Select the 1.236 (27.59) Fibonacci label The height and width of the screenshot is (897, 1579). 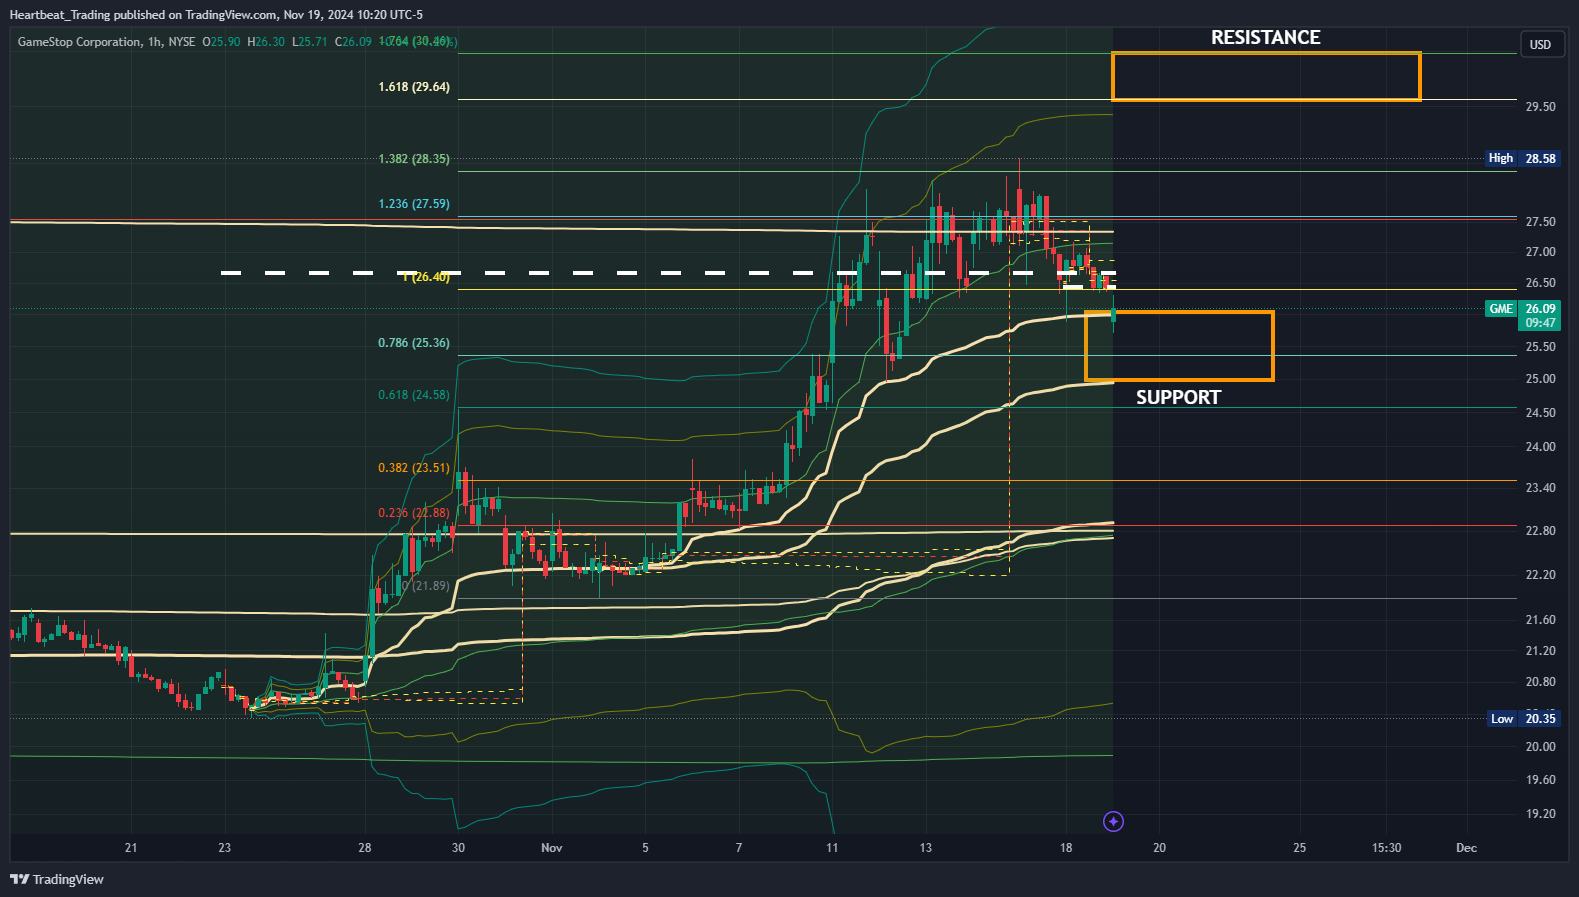click(414, 204)
